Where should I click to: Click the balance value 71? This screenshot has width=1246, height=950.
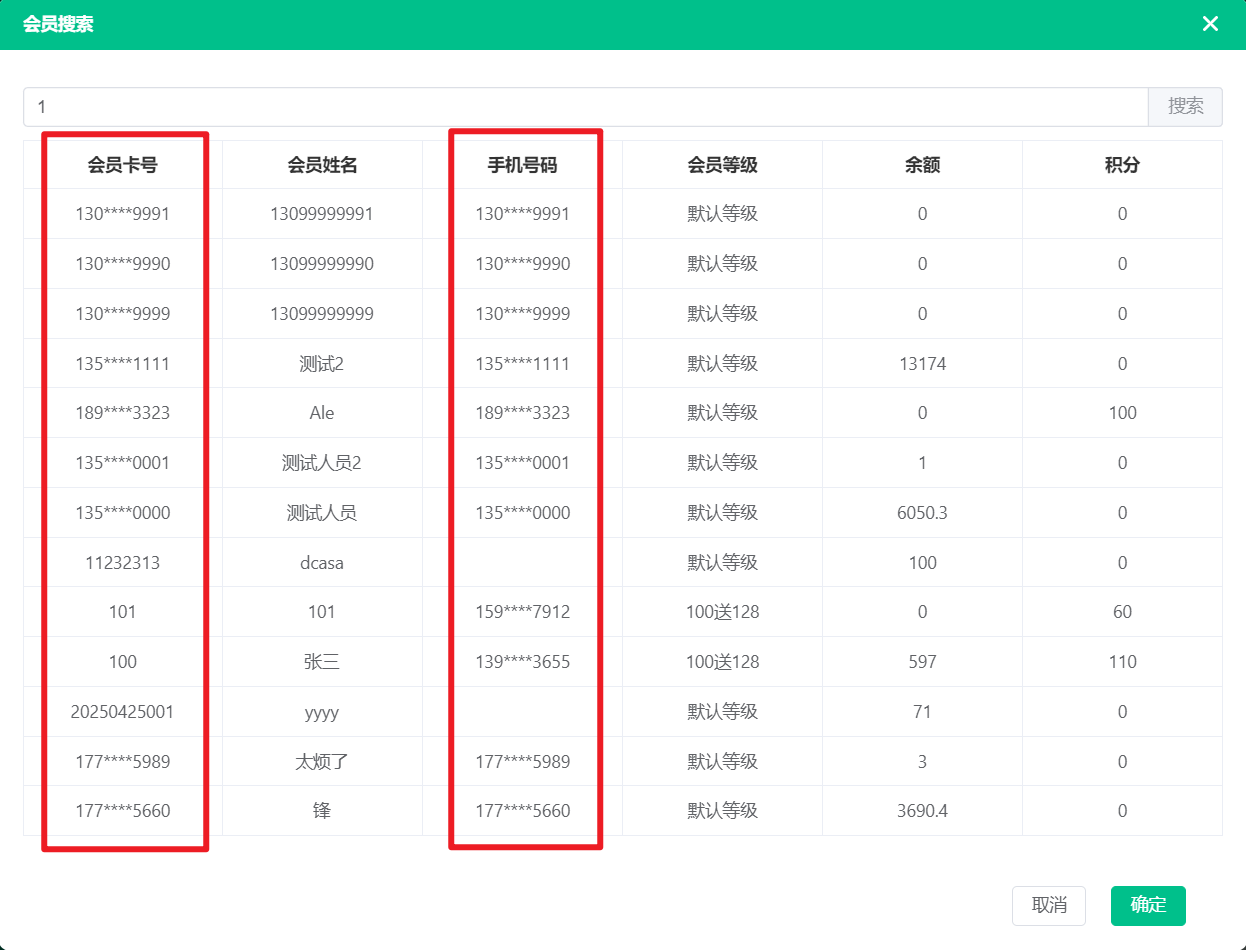(922, 712)
